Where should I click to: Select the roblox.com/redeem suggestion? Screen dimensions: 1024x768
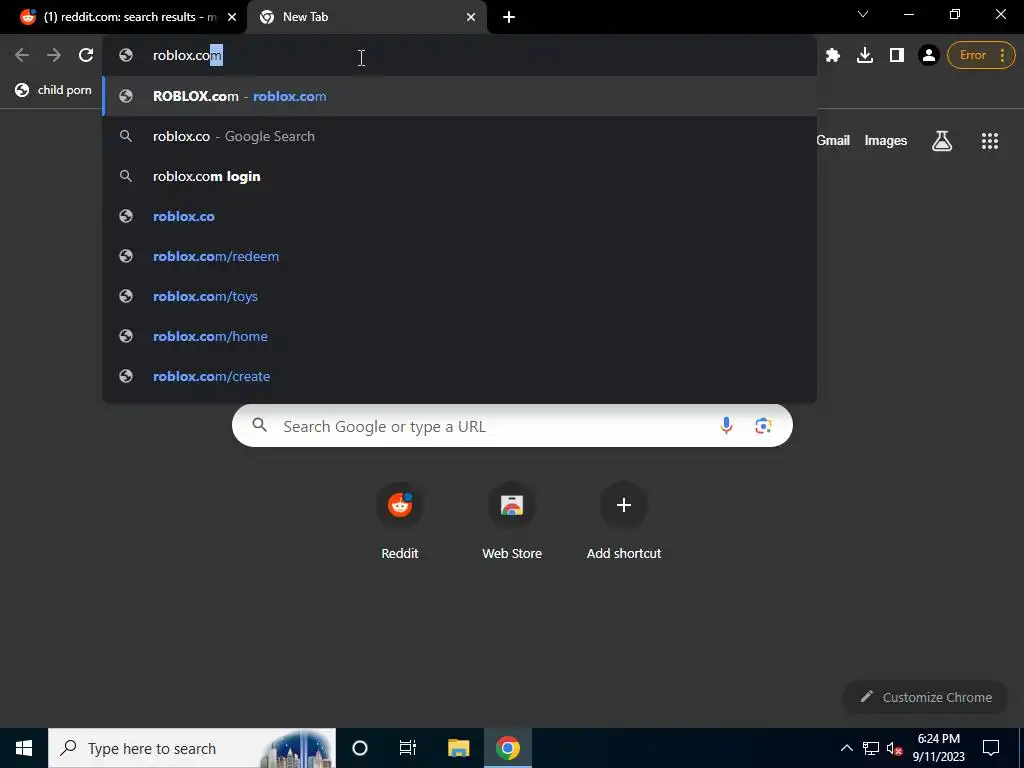(459, 256)
